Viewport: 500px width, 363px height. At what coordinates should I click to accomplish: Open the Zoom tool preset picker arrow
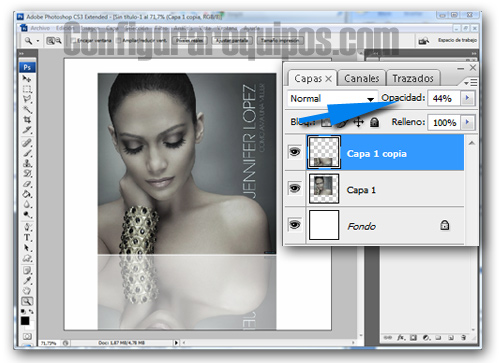pyautogui.click(x=38, y=41)
